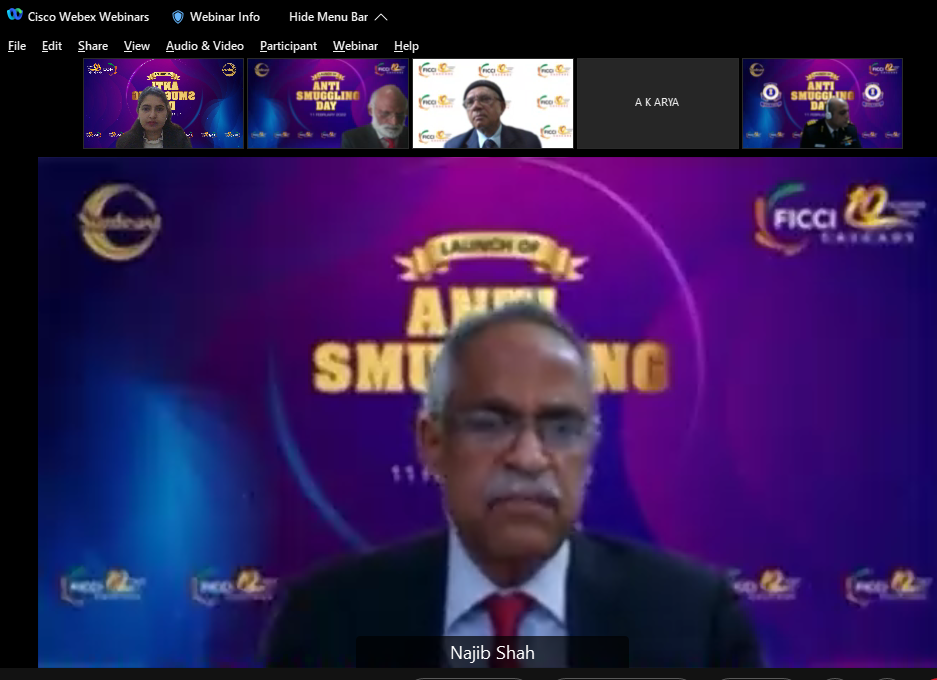Image resolution: width=937 pixels, height=680 pixels.
Task: Click the Najib Shah name label
Action: click(492, 653)
